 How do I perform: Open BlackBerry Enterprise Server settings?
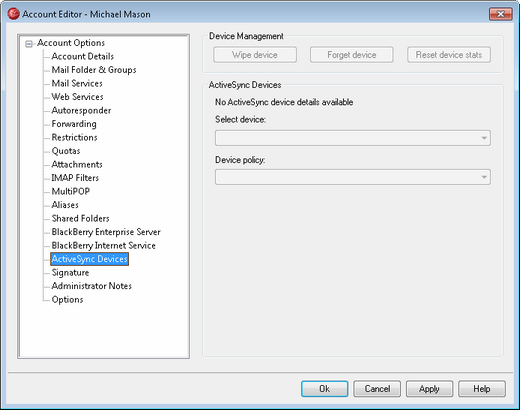(x=106, y=232)
